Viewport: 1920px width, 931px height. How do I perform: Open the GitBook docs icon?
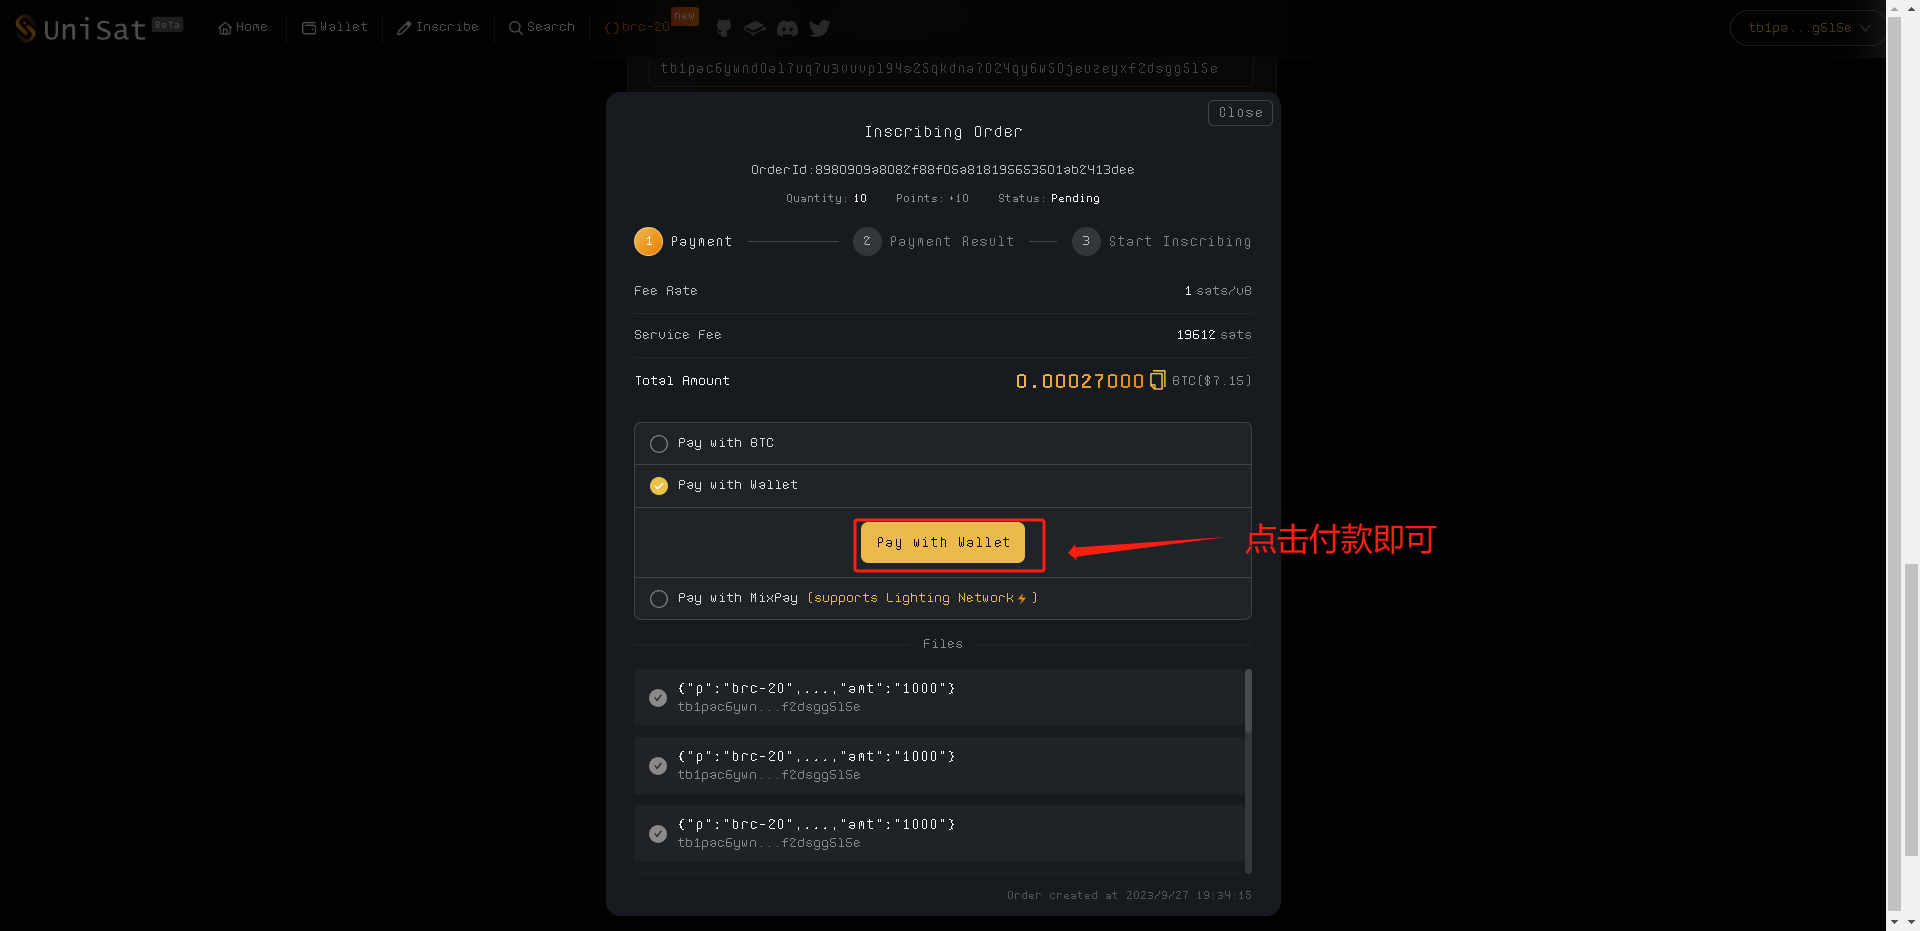(755, 28)
